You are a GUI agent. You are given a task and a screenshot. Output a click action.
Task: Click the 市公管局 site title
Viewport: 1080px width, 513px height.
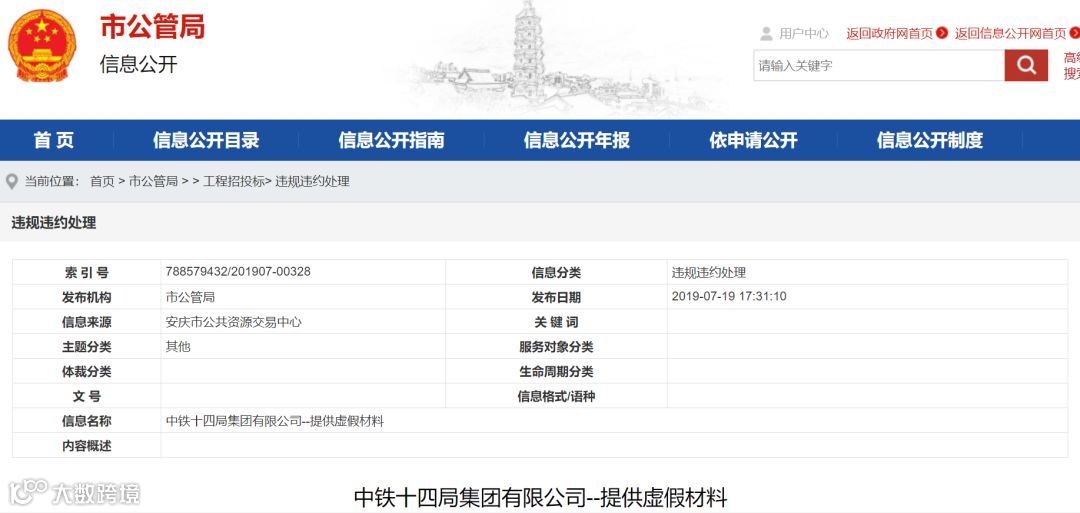[x=152, y=27]
